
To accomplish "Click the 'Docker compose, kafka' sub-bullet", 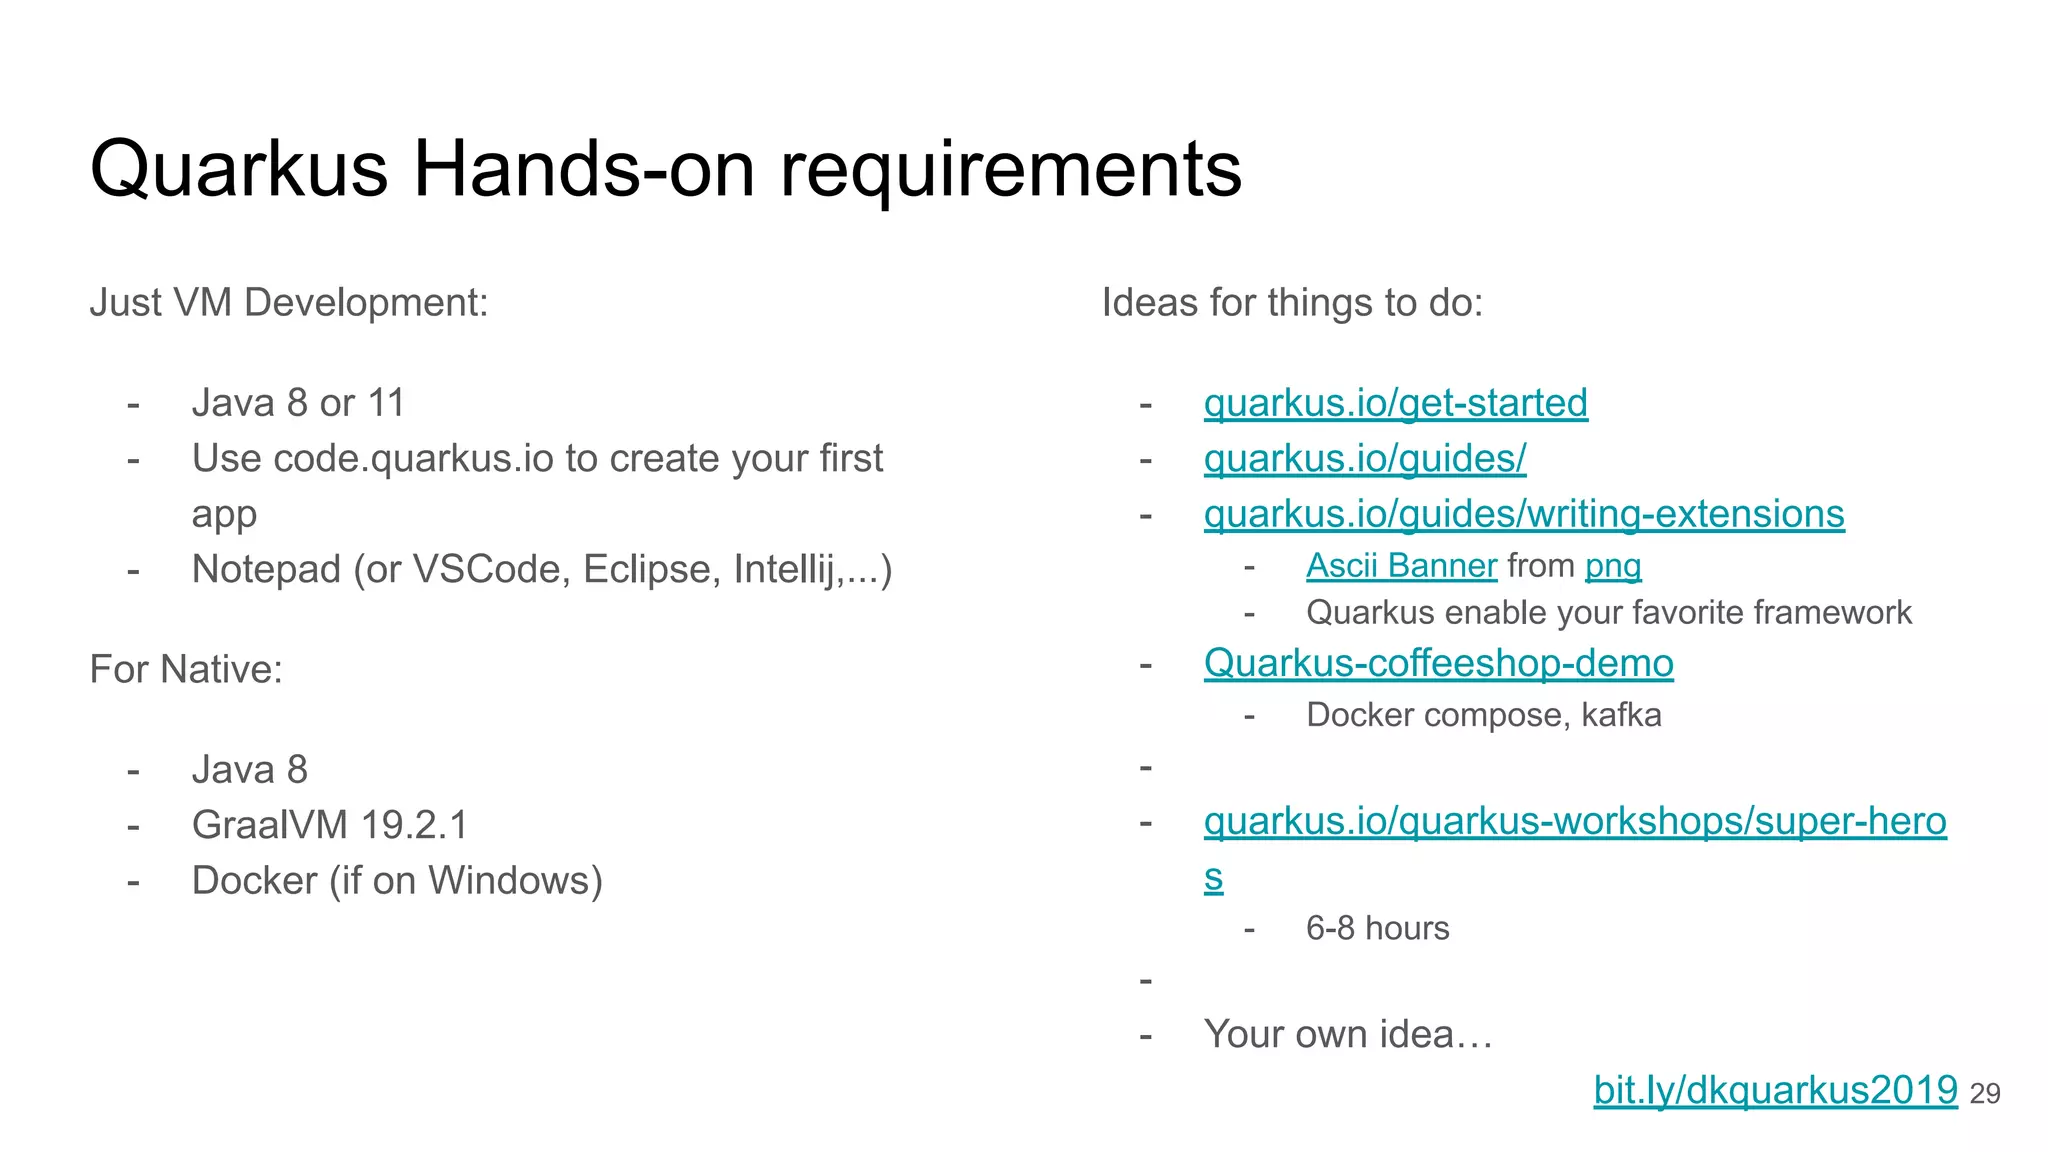I will click(x=1483, y=716).
